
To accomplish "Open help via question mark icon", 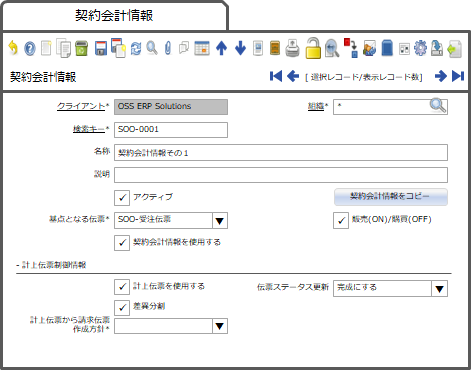I will (x=30, y=49).
